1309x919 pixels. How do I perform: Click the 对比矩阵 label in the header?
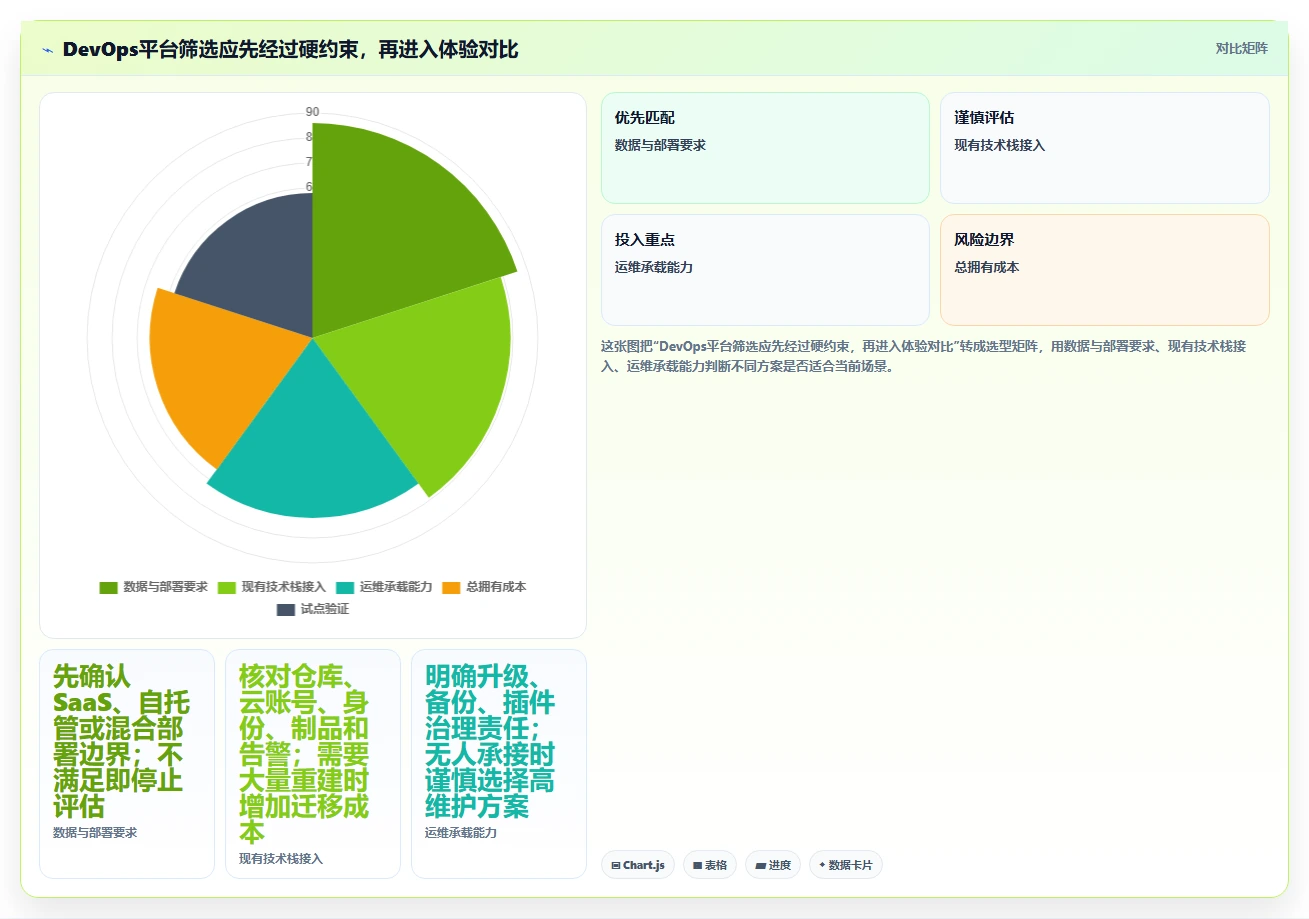[x=1241, y=48]
